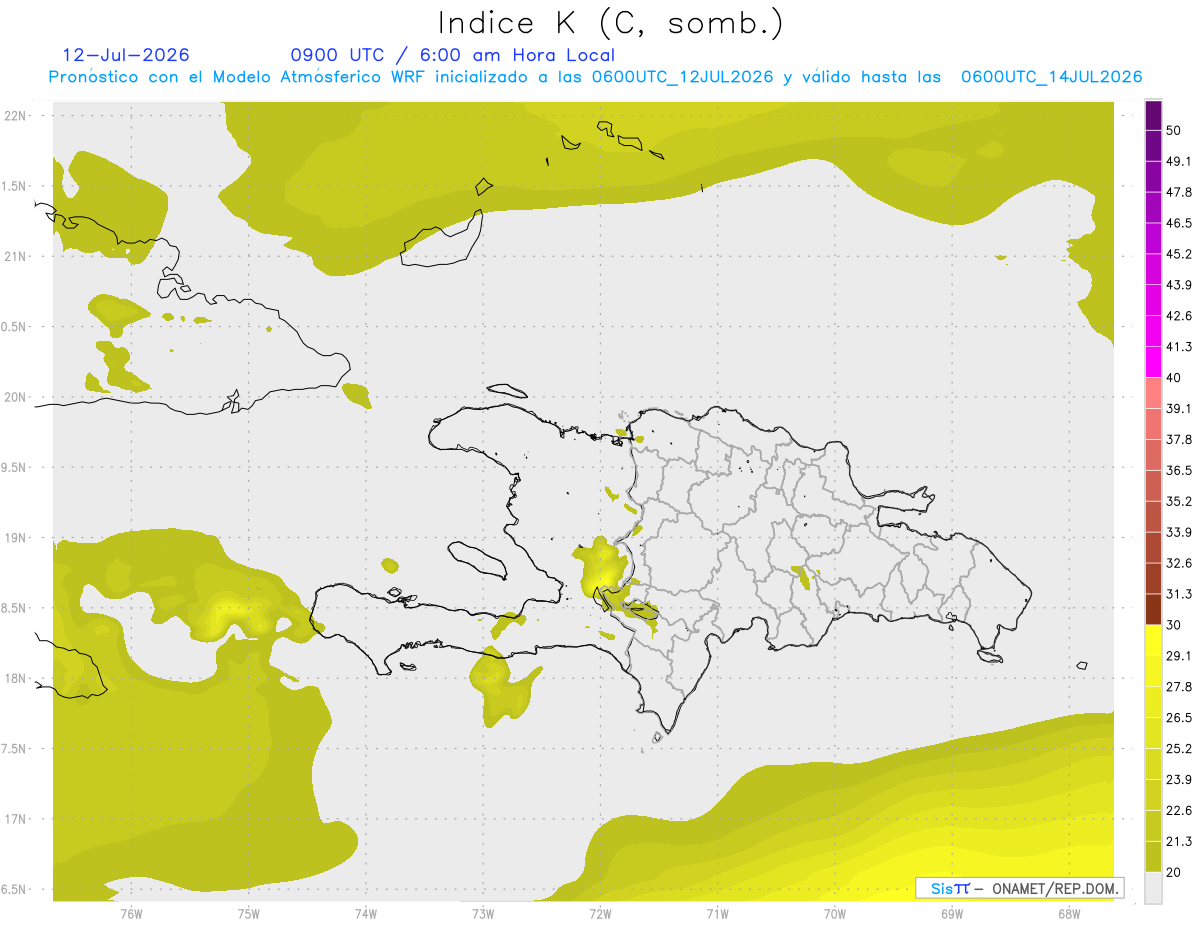
Task: Click the colorbar value '37.8'
Action: 1179,440
